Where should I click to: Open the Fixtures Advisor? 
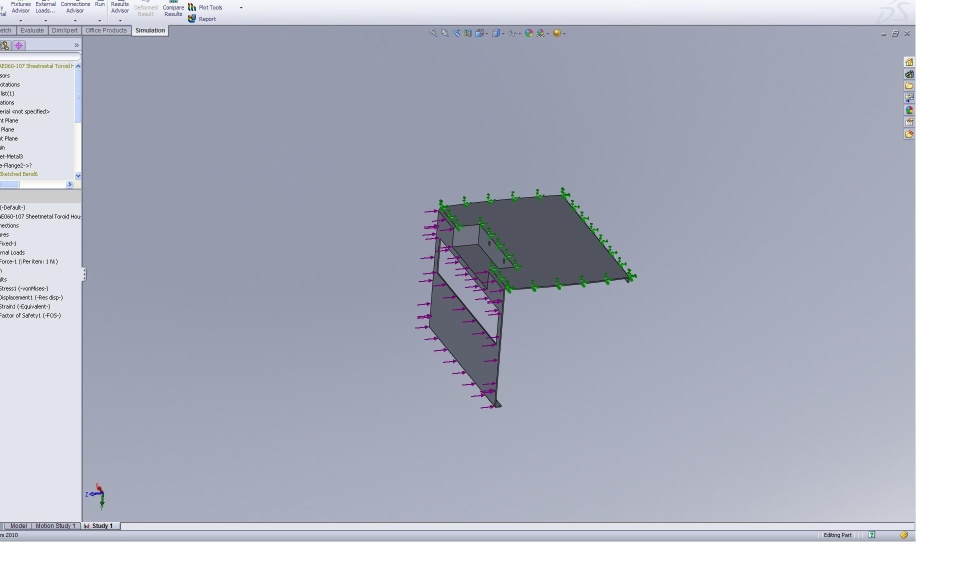click(20, 7)
